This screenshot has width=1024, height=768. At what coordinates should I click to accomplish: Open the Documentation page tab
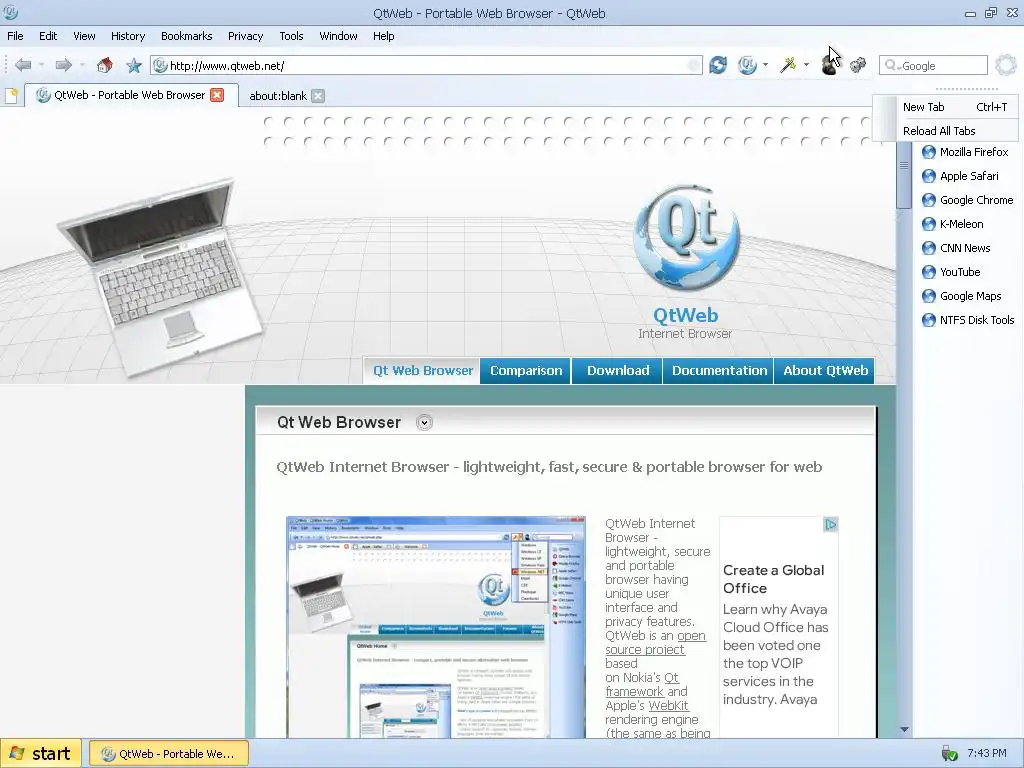(719, 370)
